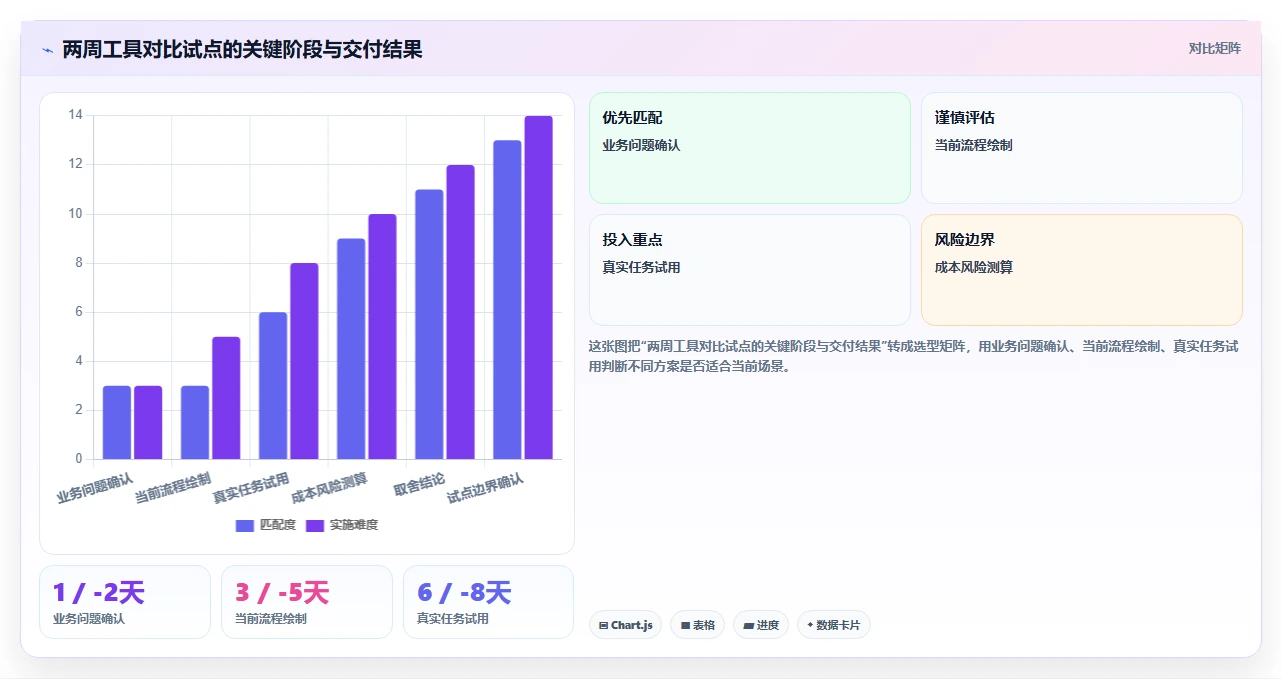The height and width of the screenshot is (679, 1282).
Task: Open the 风险边界 card
Action: 1082,270
